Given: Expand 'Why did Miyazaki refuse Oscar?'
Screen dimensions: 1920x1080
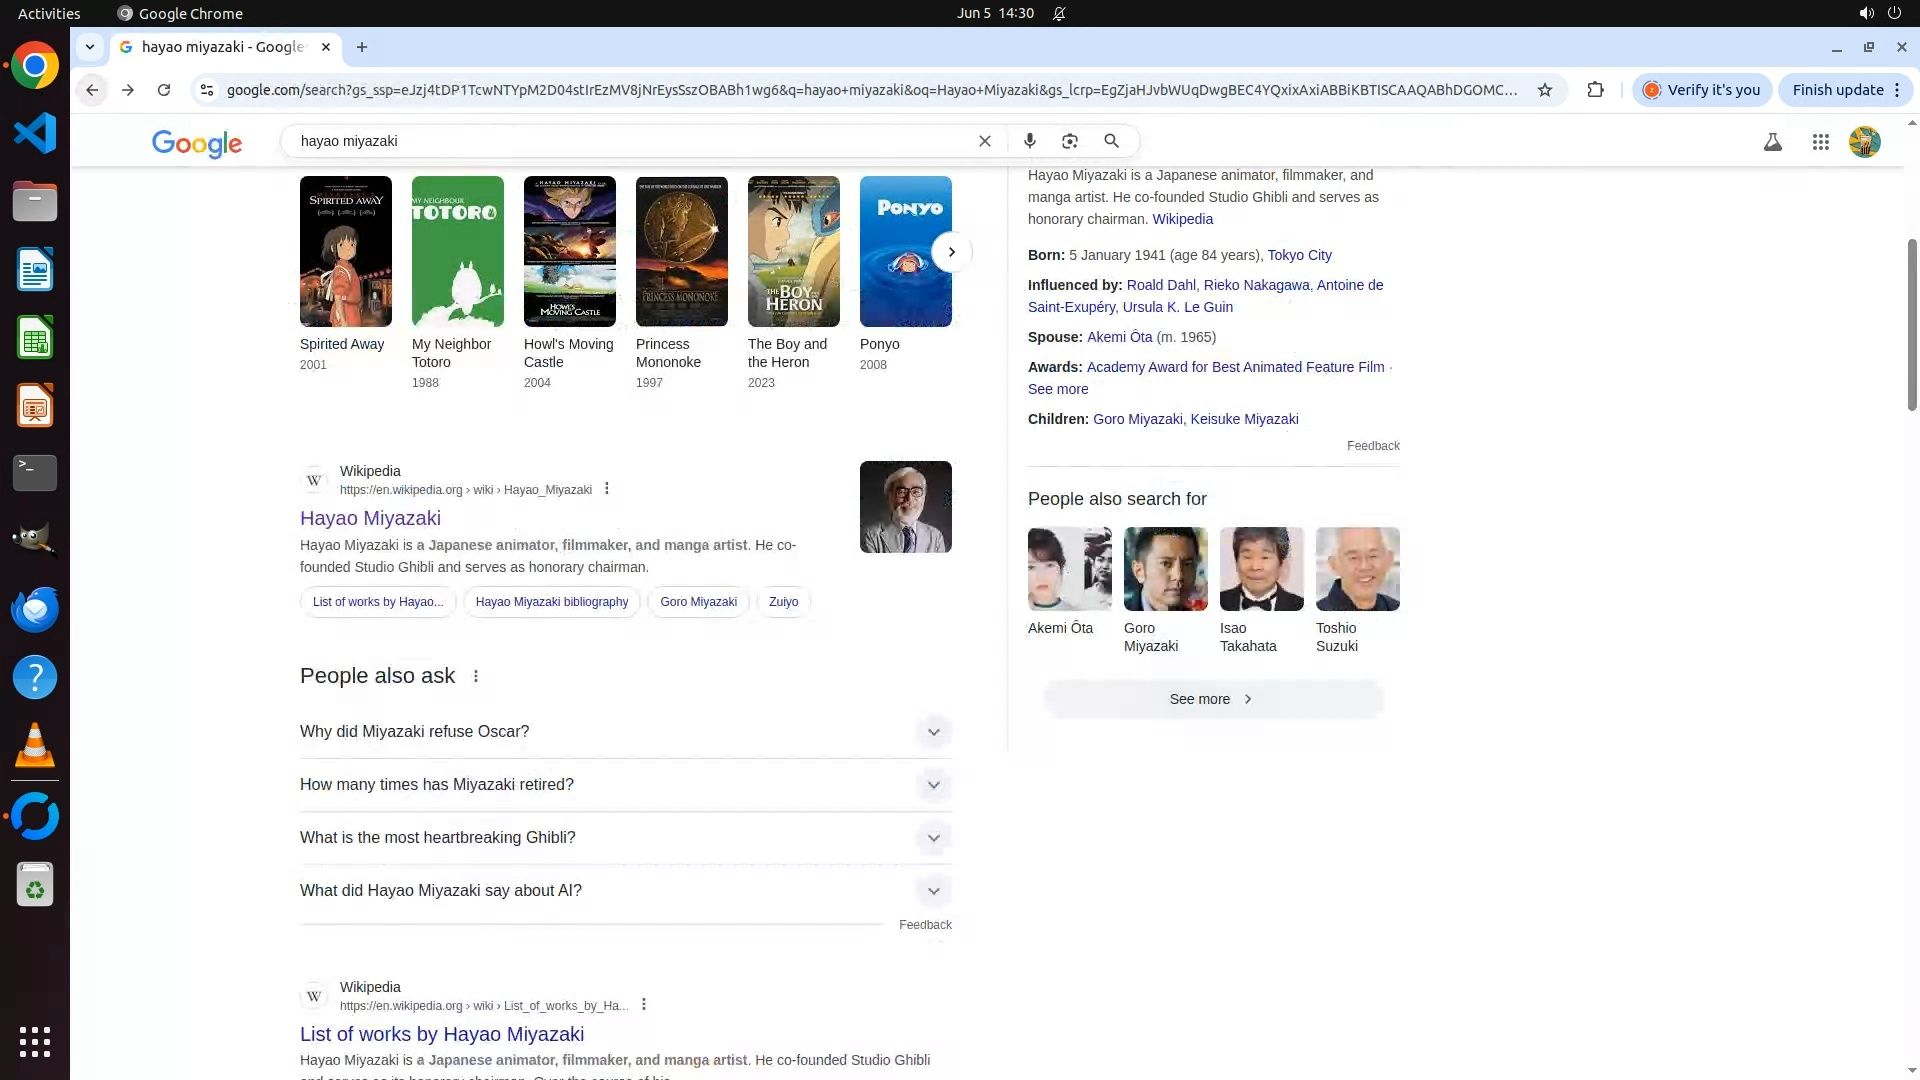Looking at the screenshot, I should (932, 732).
